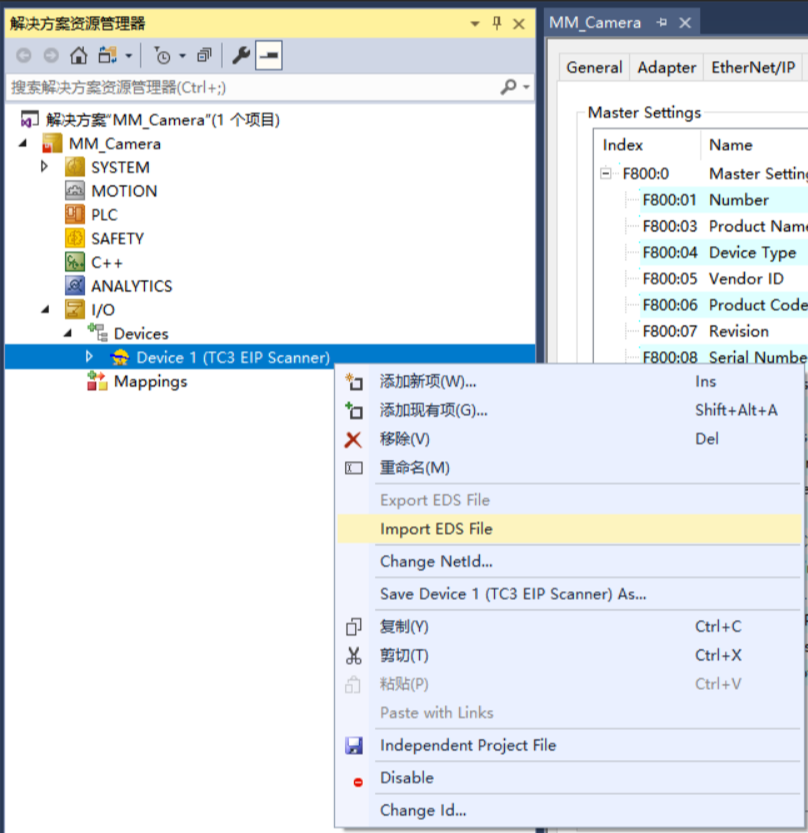Click the ANALYTICS node icon
808x833 pixels.
tap(75, 286)
